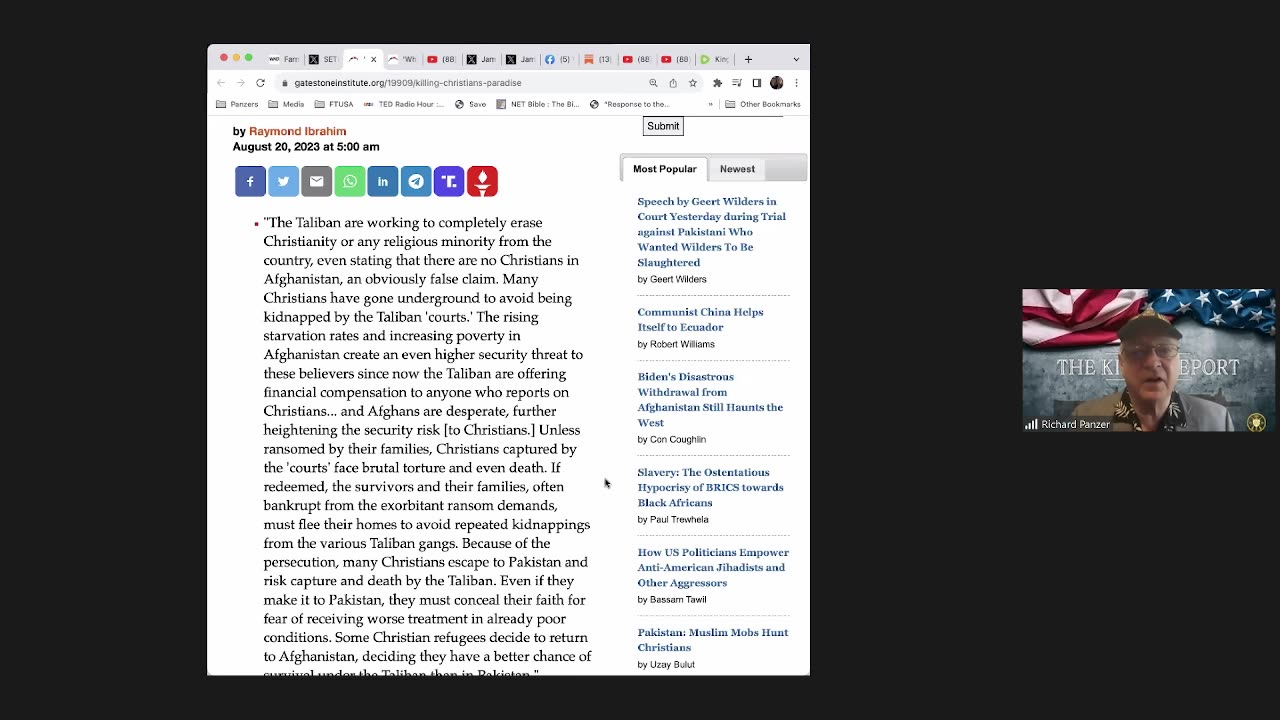Open 'Communist China Helps Itself to Ecuador'
This screenshot has width=1280, height=720.
pyautogui.click(x=700, y=319)
